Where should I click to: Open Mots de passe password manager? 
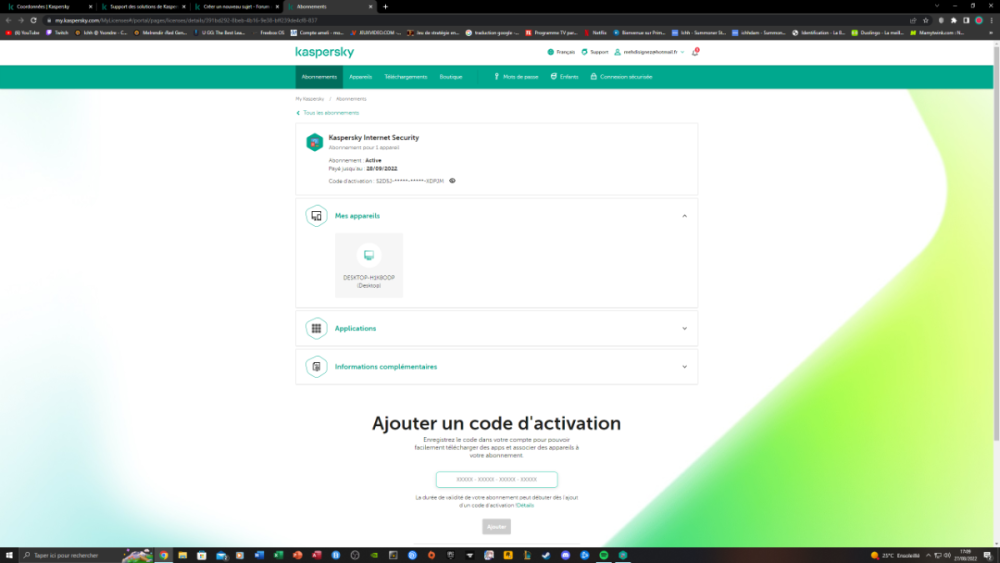coord(517,77)
